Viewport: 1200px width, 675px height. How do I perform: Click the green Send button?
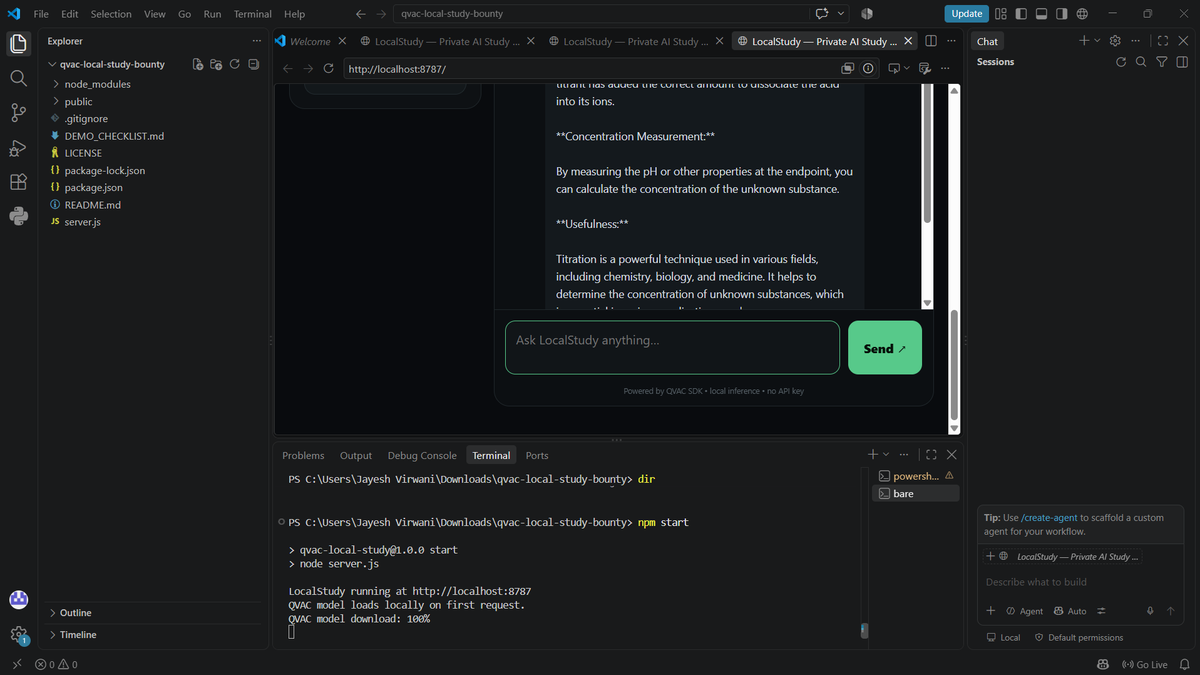point(885,348)
